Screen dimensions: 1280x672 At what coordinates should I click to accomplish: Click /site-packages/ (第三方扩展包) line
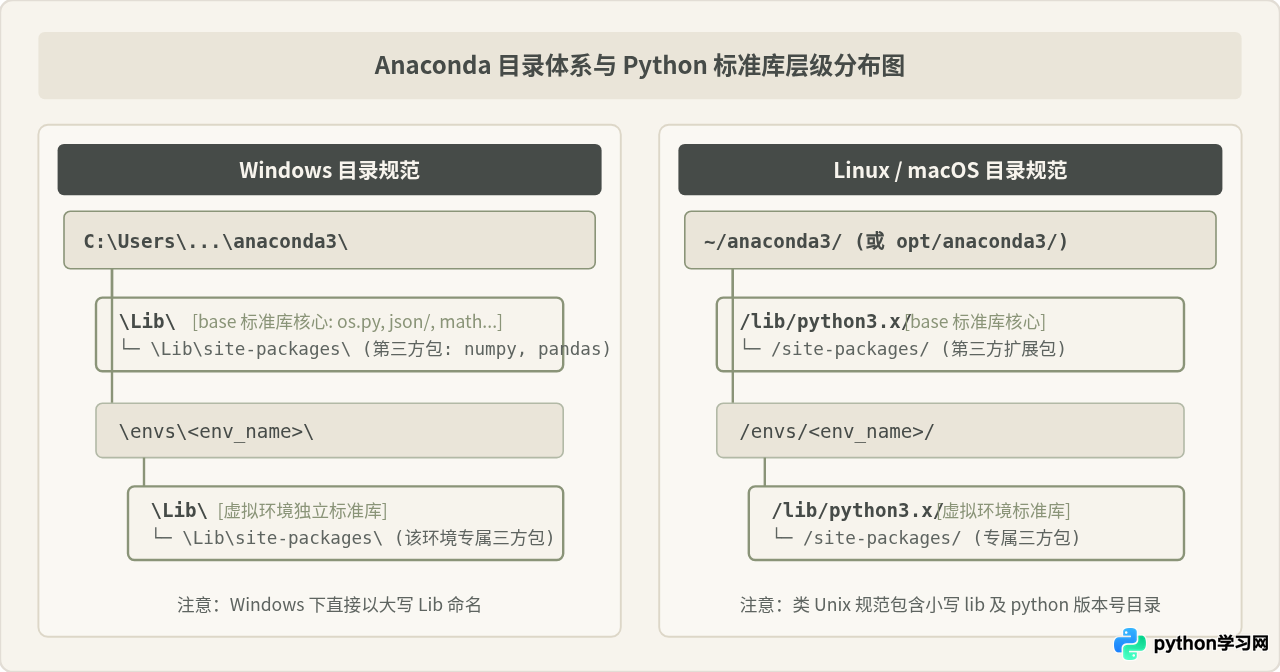point(904,349)
